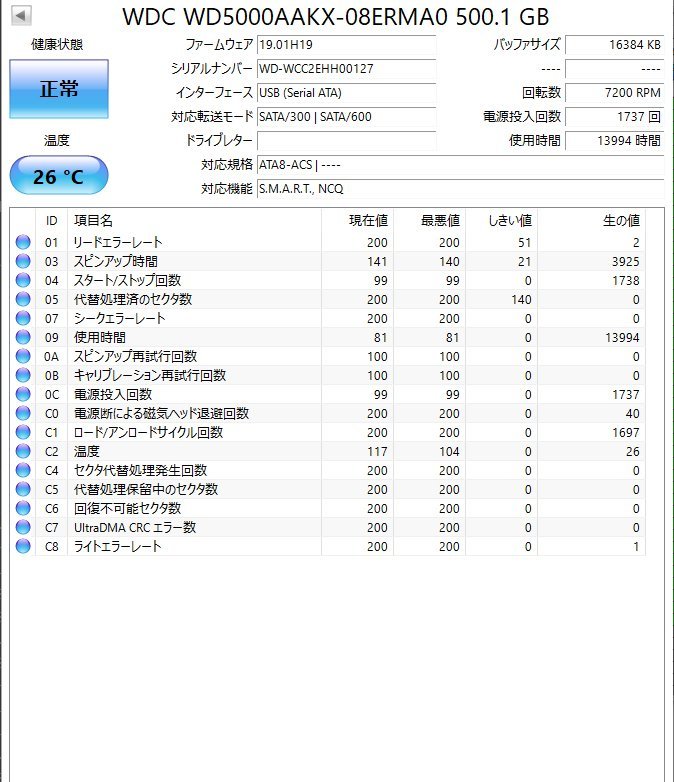Click the drive title WDC WD5000AAKX-08ERMA0 500.1 GB
Screen dimensions: 674x782
coord(336,17)
